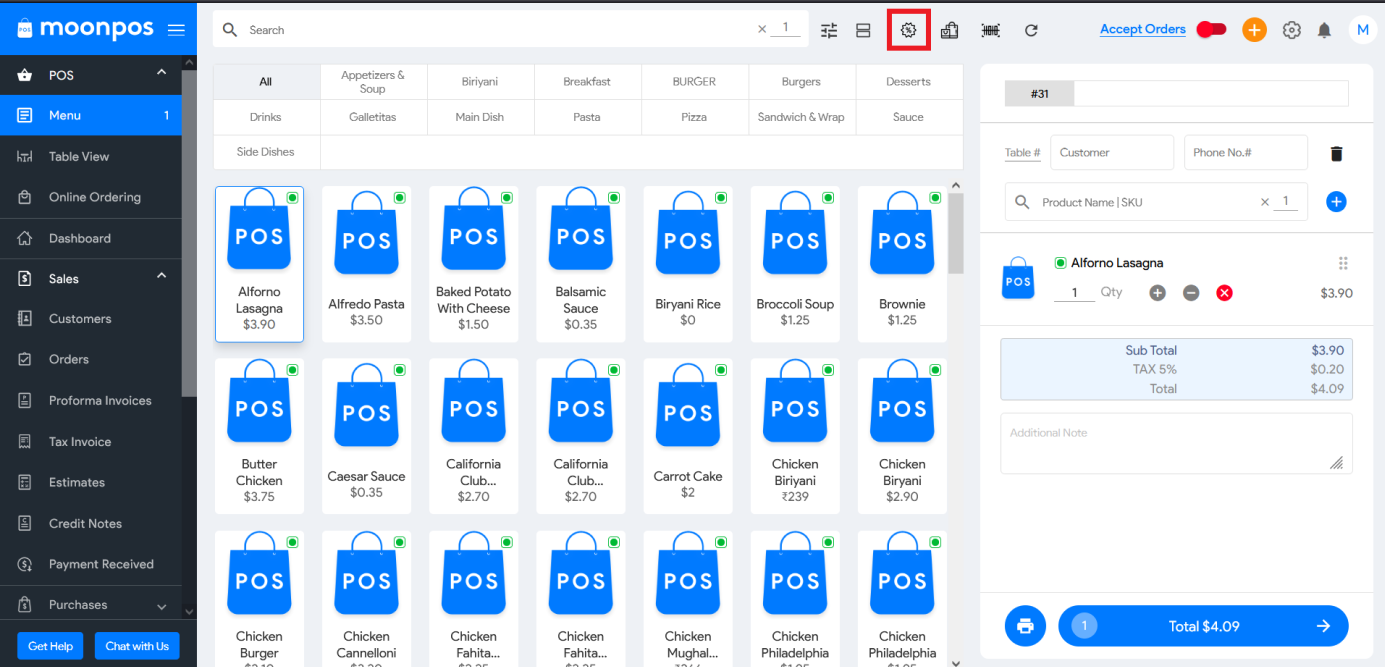Select the Pizza category tab
Screen dimensions: 1385x667
tap(694, 117)
